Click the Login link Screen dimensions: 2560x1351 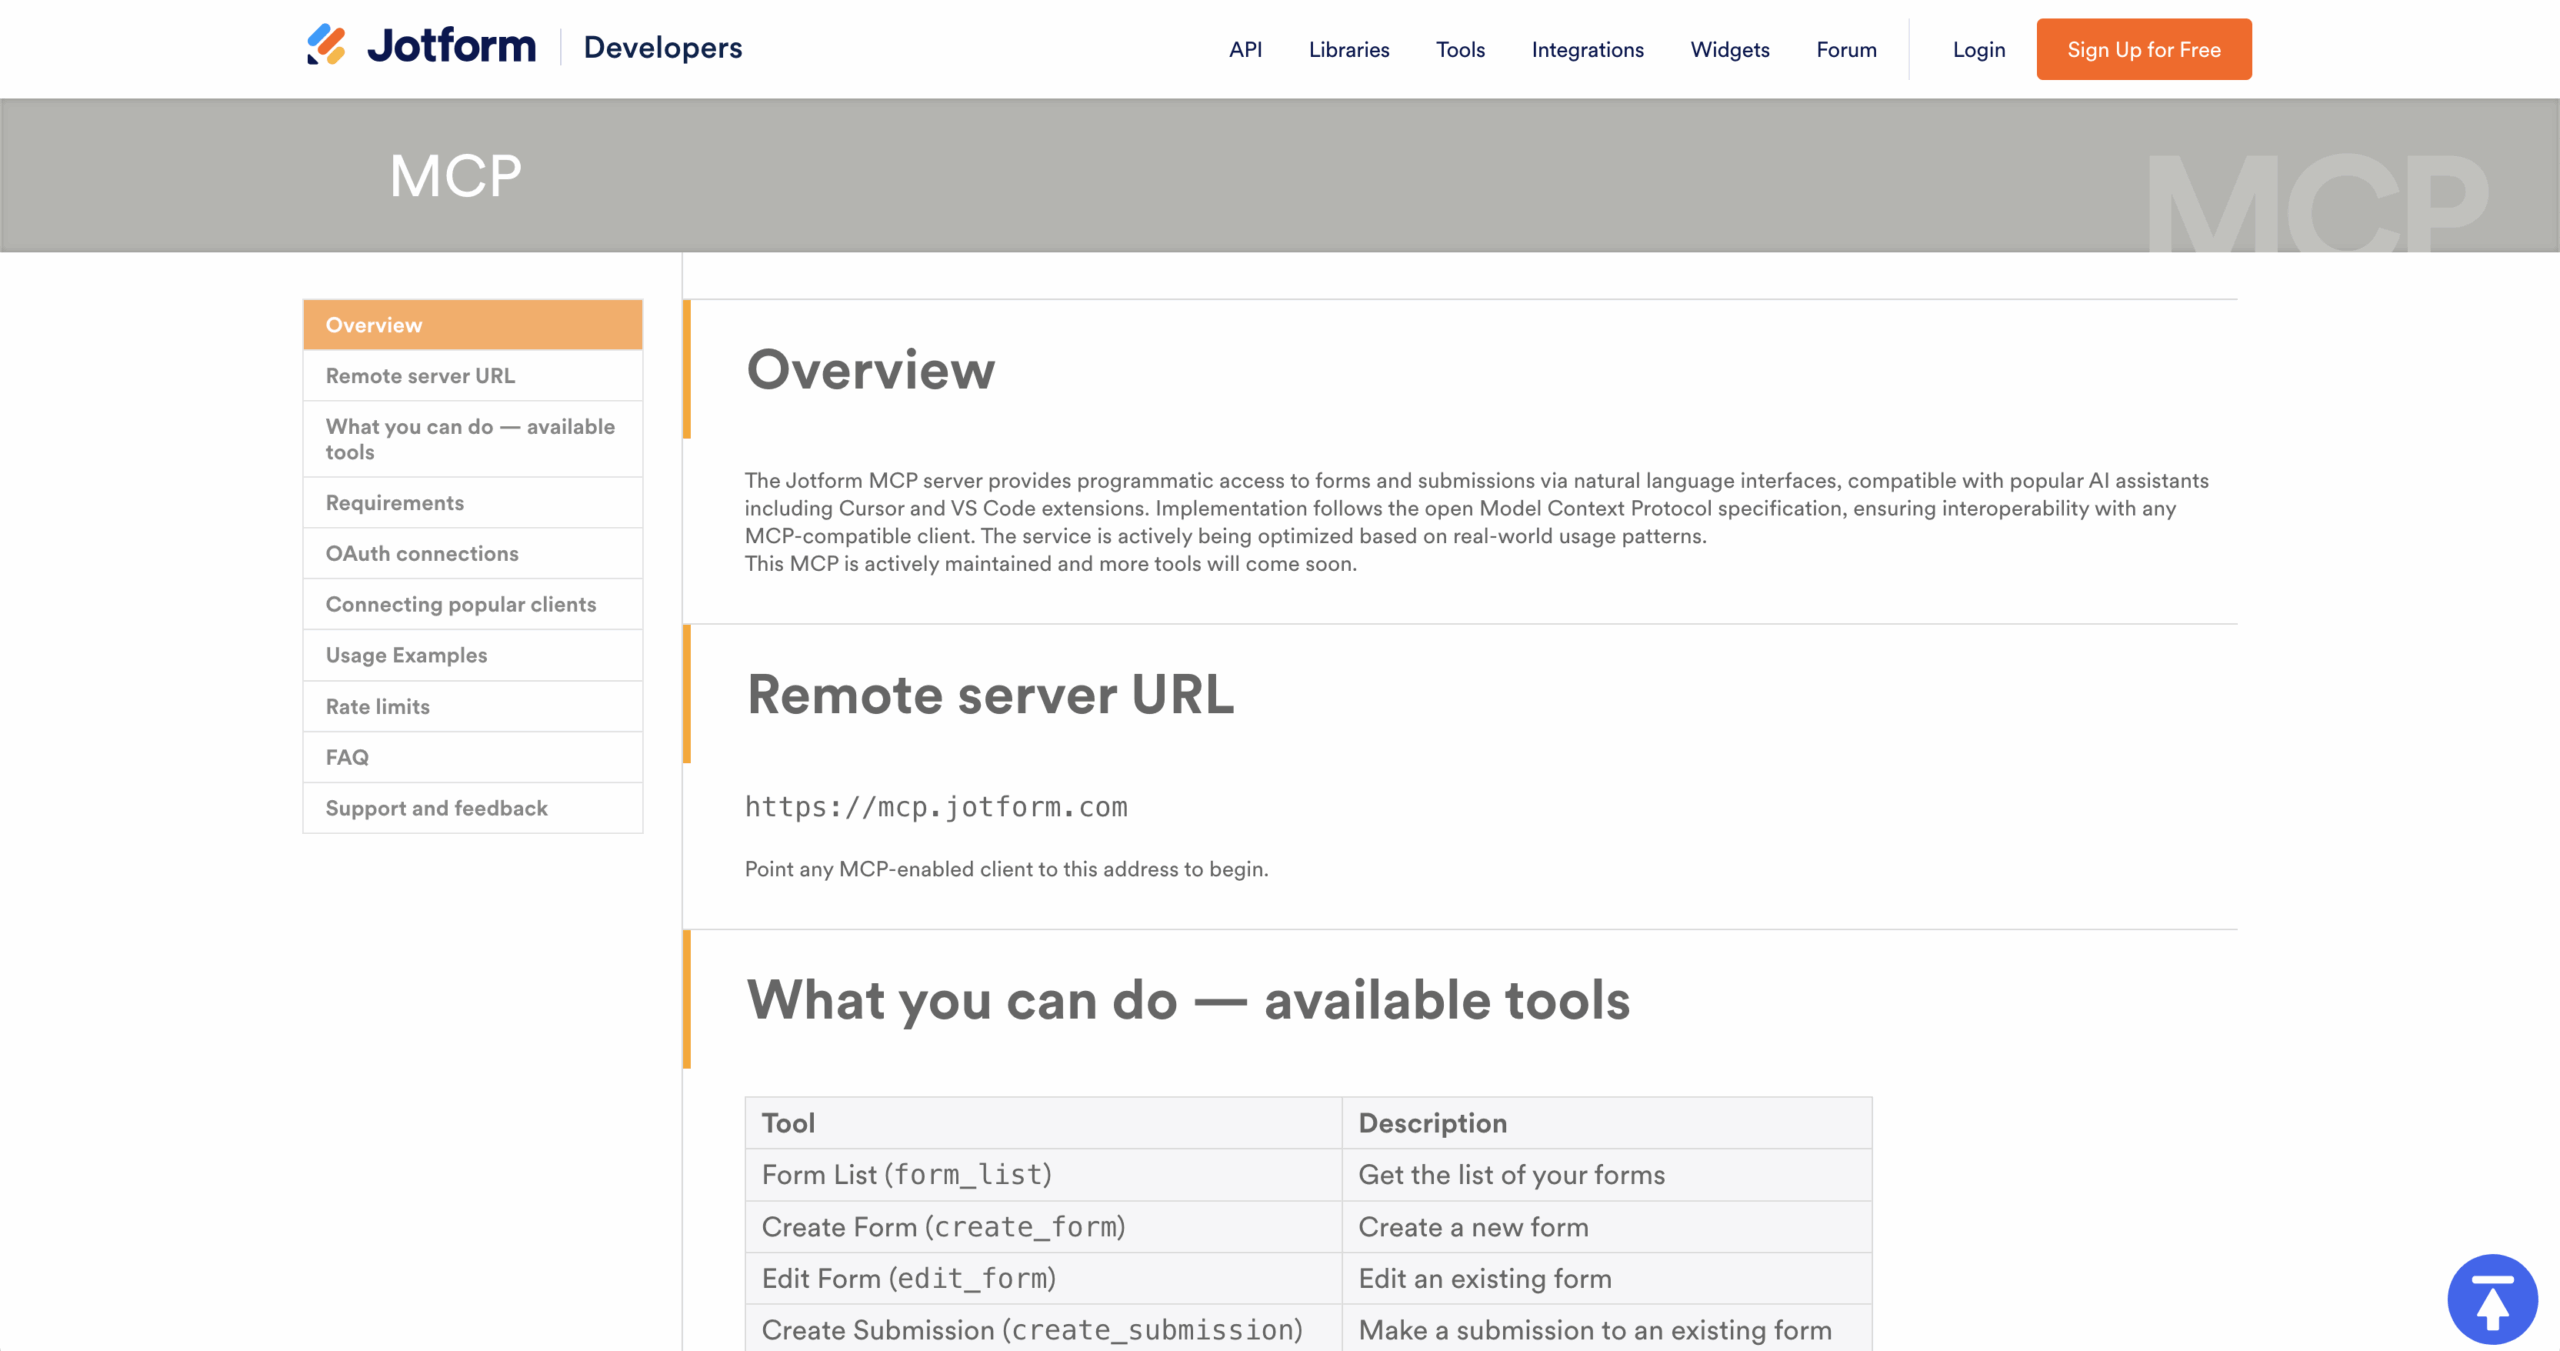pyautogui.click(x=1978, y=50)
